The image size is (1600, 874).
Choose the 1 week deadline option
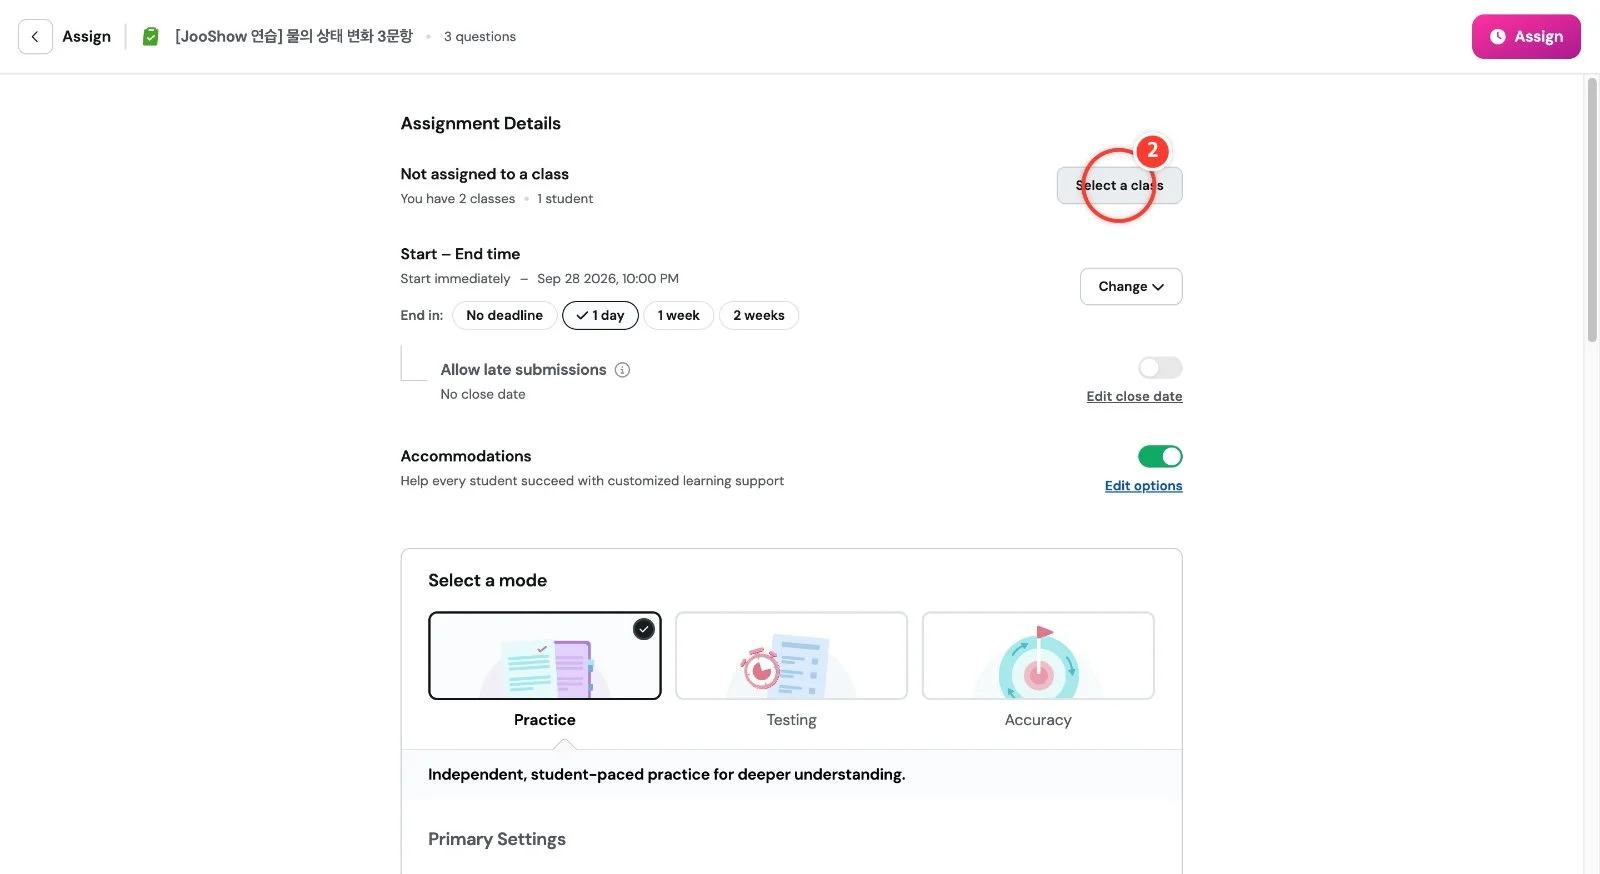coord(679,316)
